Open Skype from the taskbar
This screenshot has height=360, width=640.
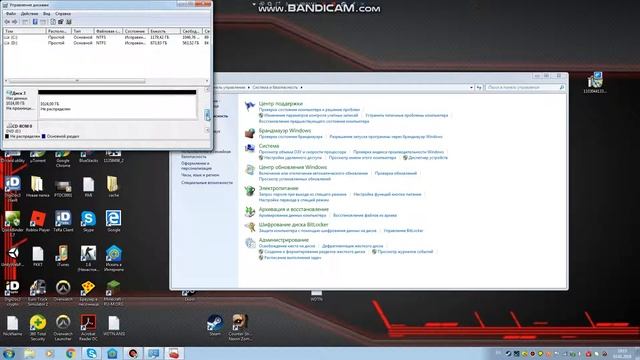click(91, 353)
